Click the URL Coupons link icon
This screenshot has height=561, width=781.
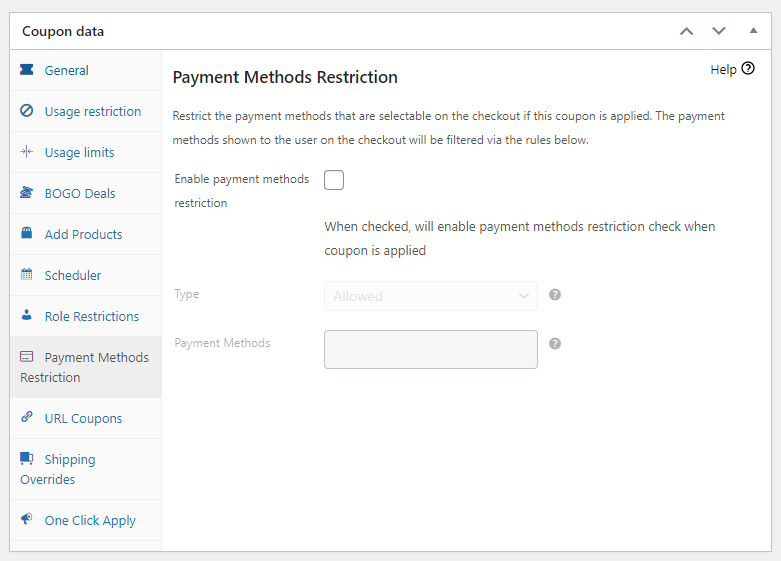pyautogui.click(x=27, y=418)
